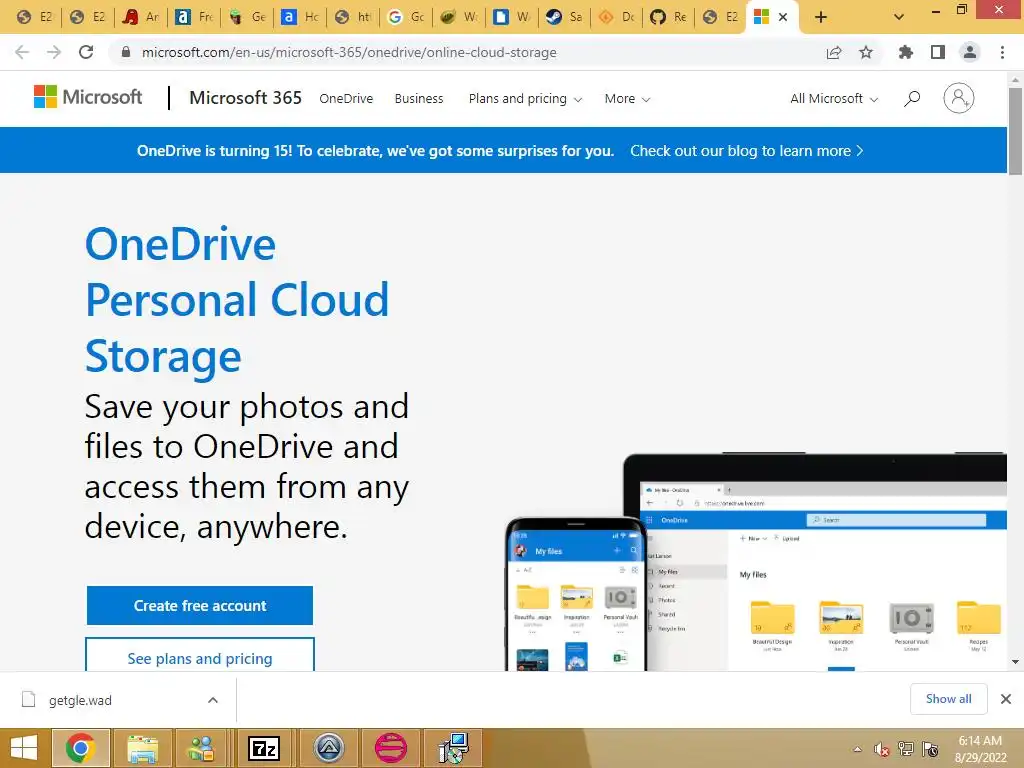Open 7-Zip from the taskbar
Screen dimensions: 1024x768
click(x=264, y=748)
